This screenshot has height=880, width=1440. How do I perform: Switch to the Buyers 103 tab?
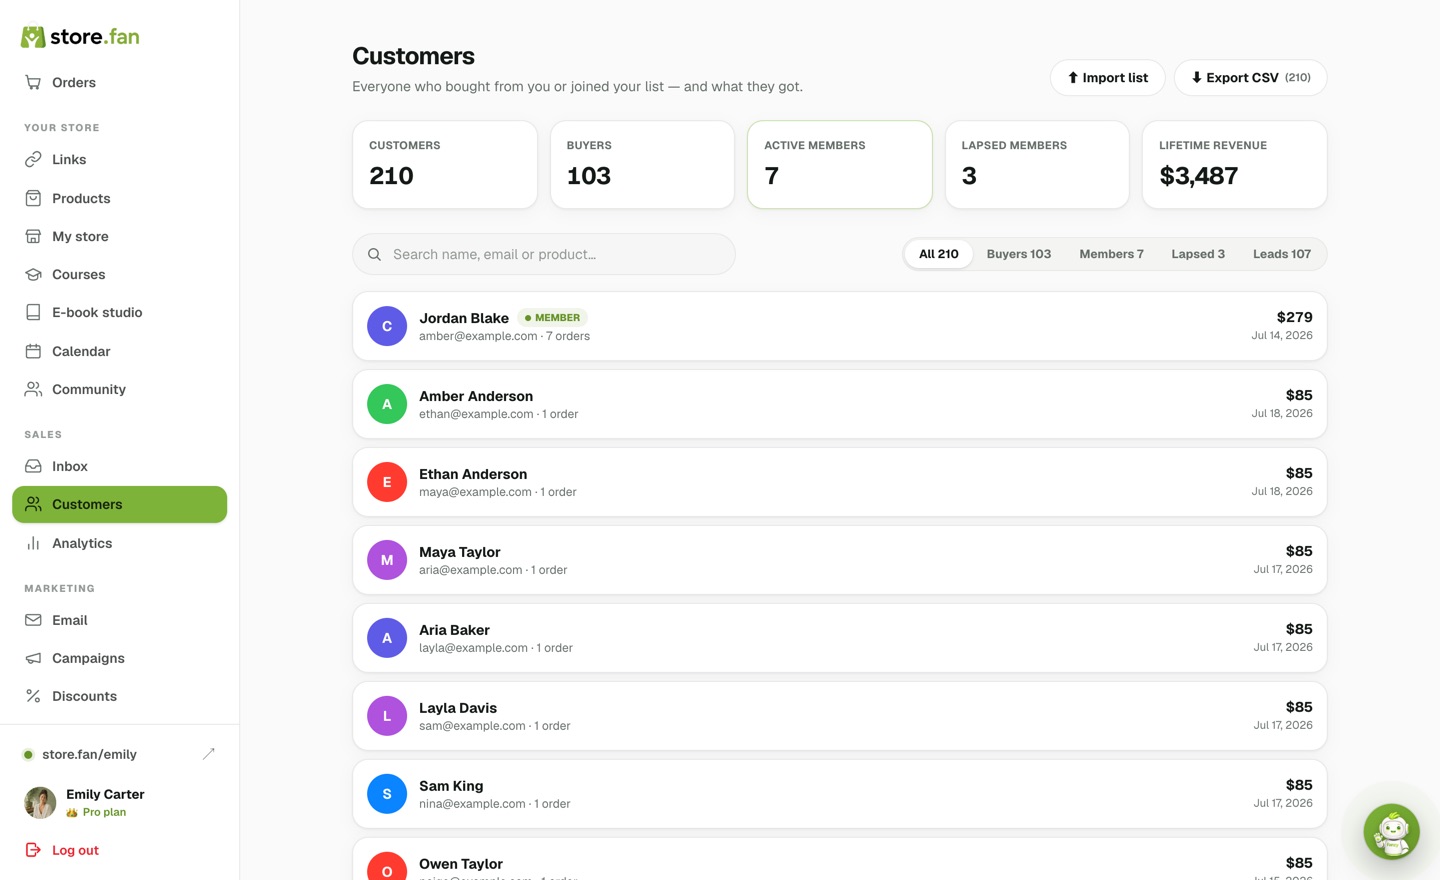1019,254
